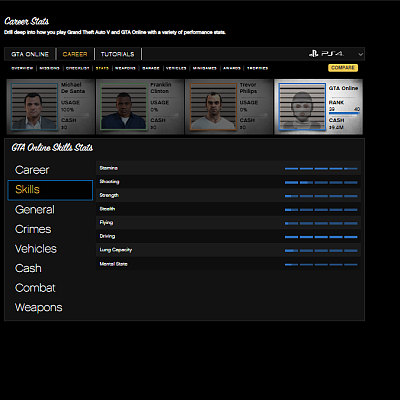Click the GTA Online rank progress bar
The width and height of the screenshot is (400, 400).
[x=344, y=113]
